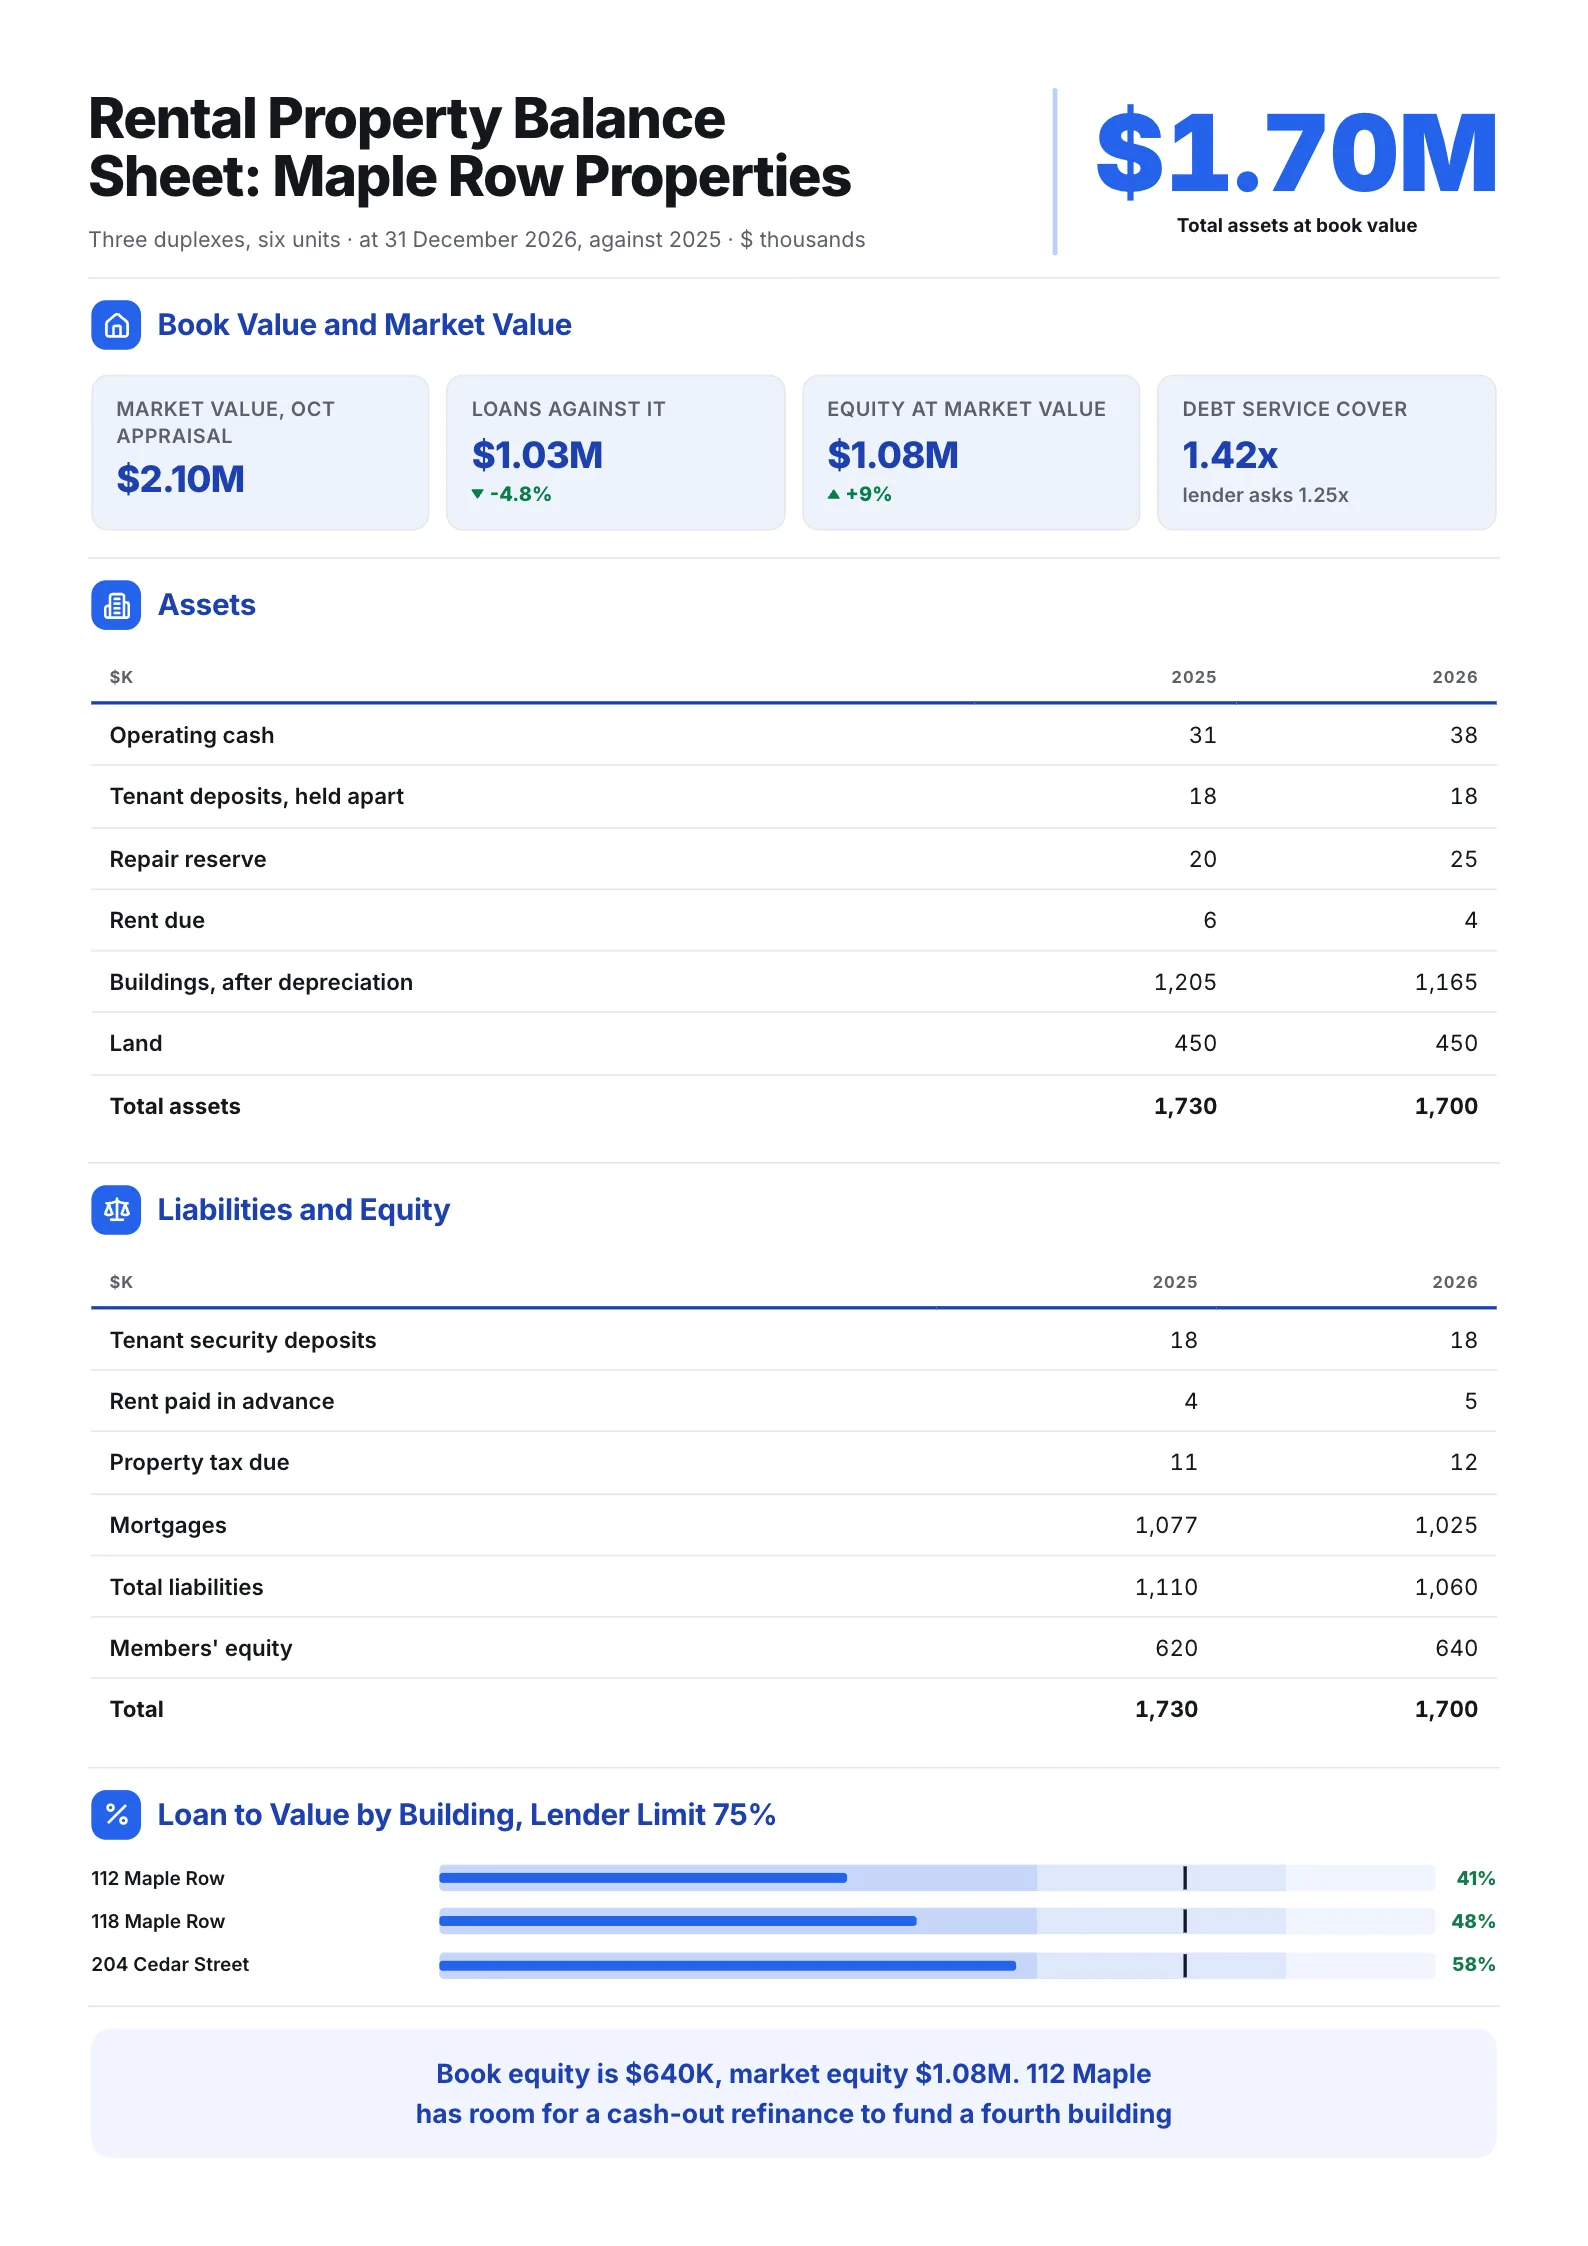Select the "Rental Property Balance Sheet" title
Viewport: 1588px width, 2246px height.
pos(470,147)
